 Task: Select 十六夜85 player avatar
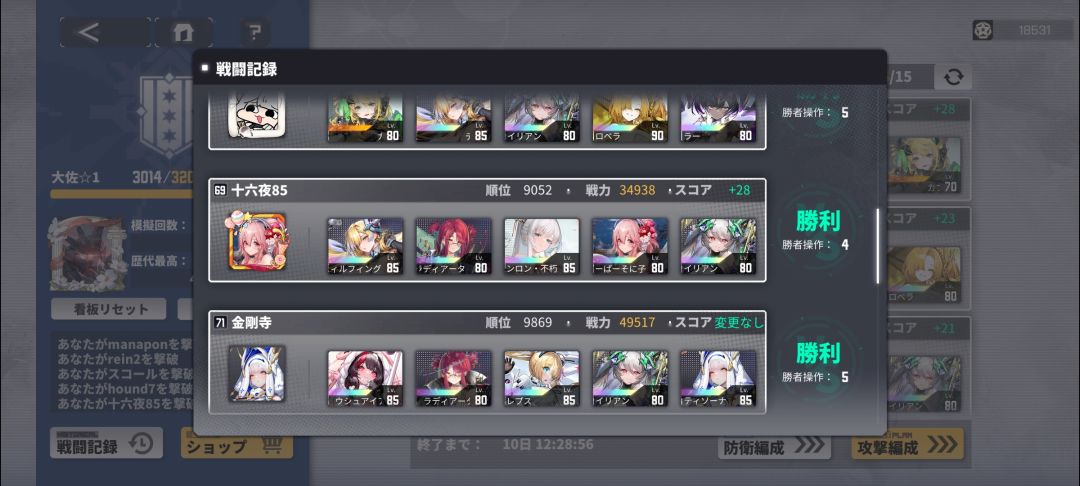coord(257,241)
